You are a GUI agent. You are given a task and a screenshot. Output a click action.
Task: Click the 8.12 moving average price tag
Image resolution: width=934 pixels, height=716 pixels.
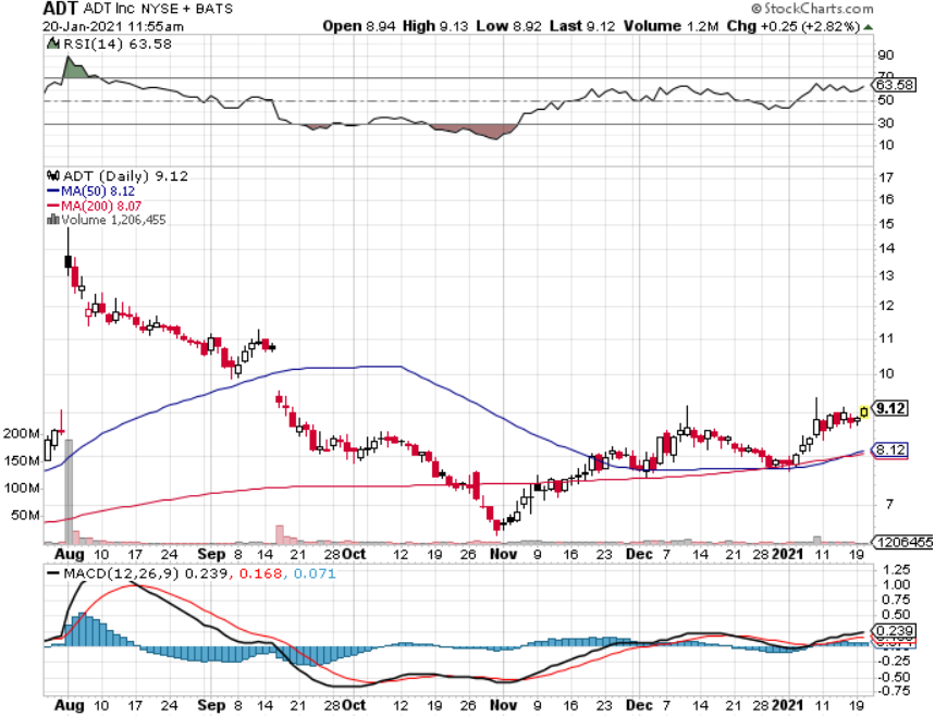pyautogui.click(x=889, y=450)
